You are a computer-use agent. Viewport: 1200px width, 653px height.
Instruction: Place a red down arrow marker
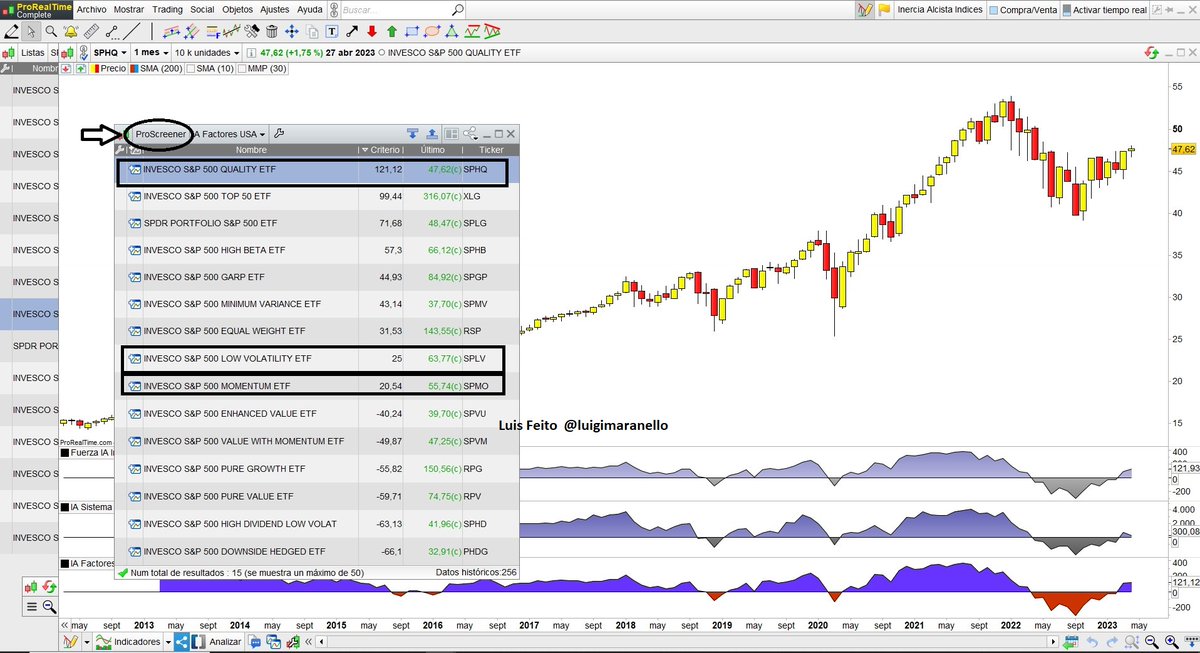pyautogui.click(x=371, y=32)
